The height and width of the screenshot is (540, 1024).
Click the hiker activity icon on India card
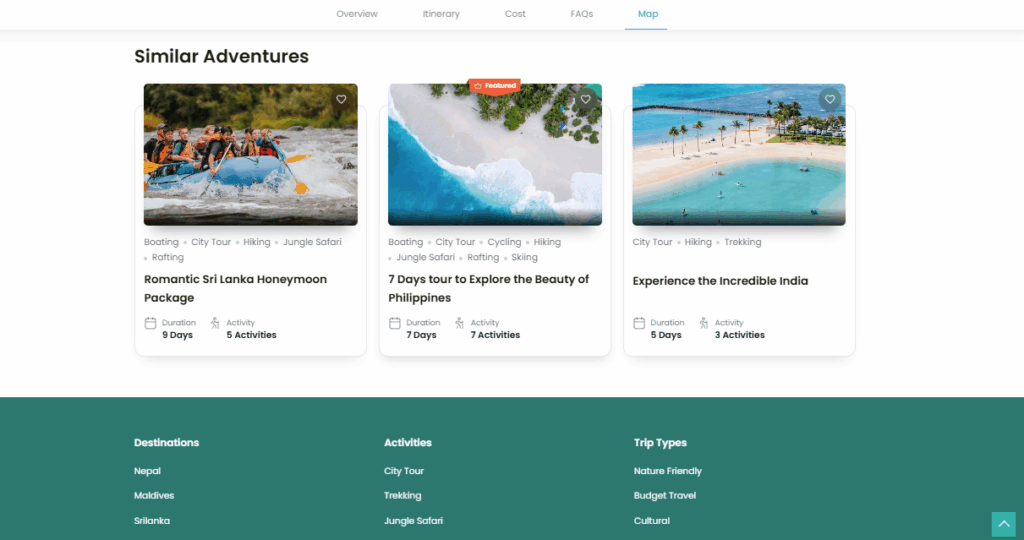(703, 323)
